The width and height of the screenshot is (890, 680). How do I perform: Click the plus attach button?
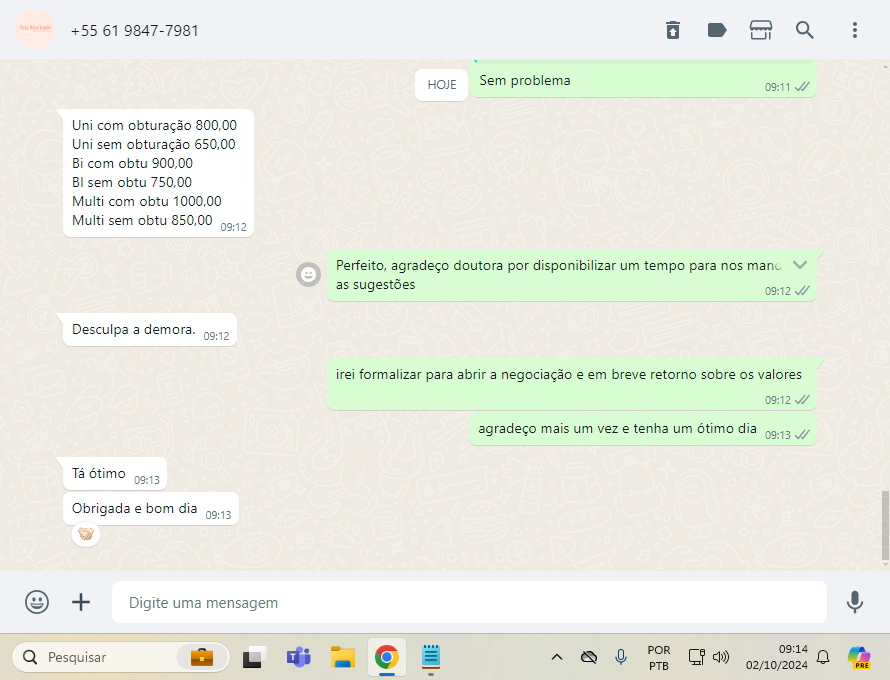[x=81, y=602]
